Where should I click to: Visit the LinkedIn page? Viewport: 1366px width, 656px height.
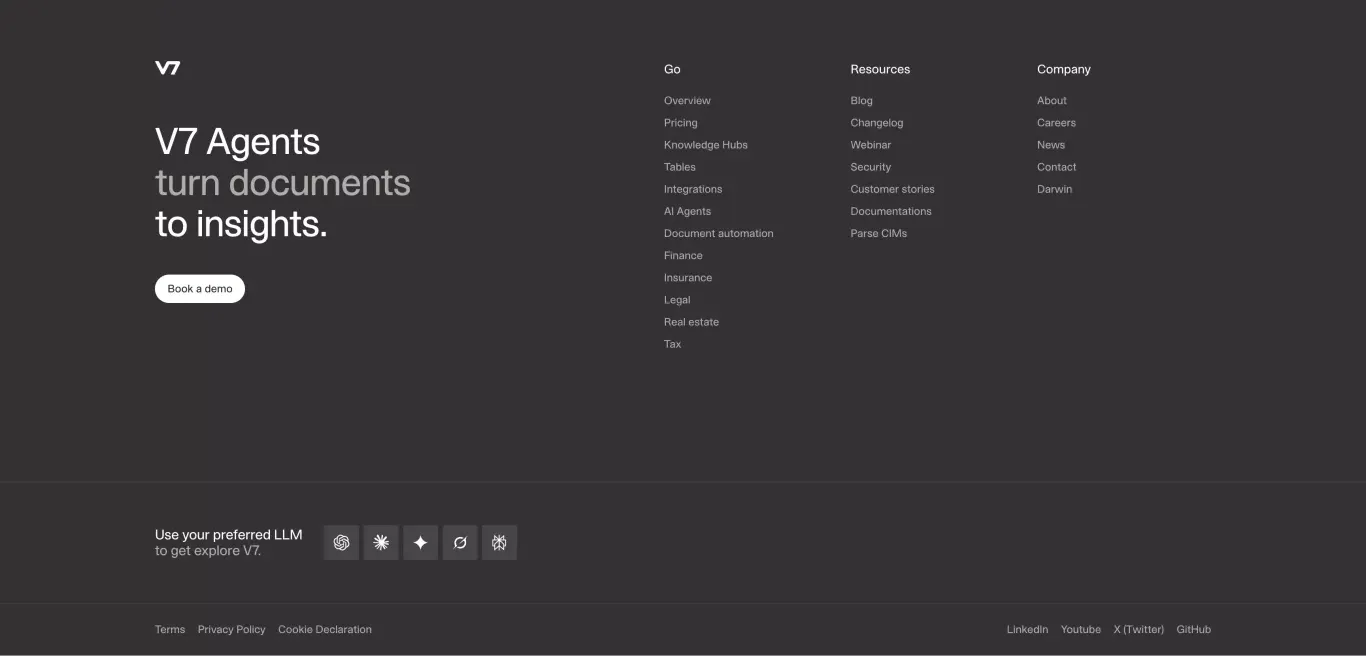pyautogui.click(x=1027, y=630)
